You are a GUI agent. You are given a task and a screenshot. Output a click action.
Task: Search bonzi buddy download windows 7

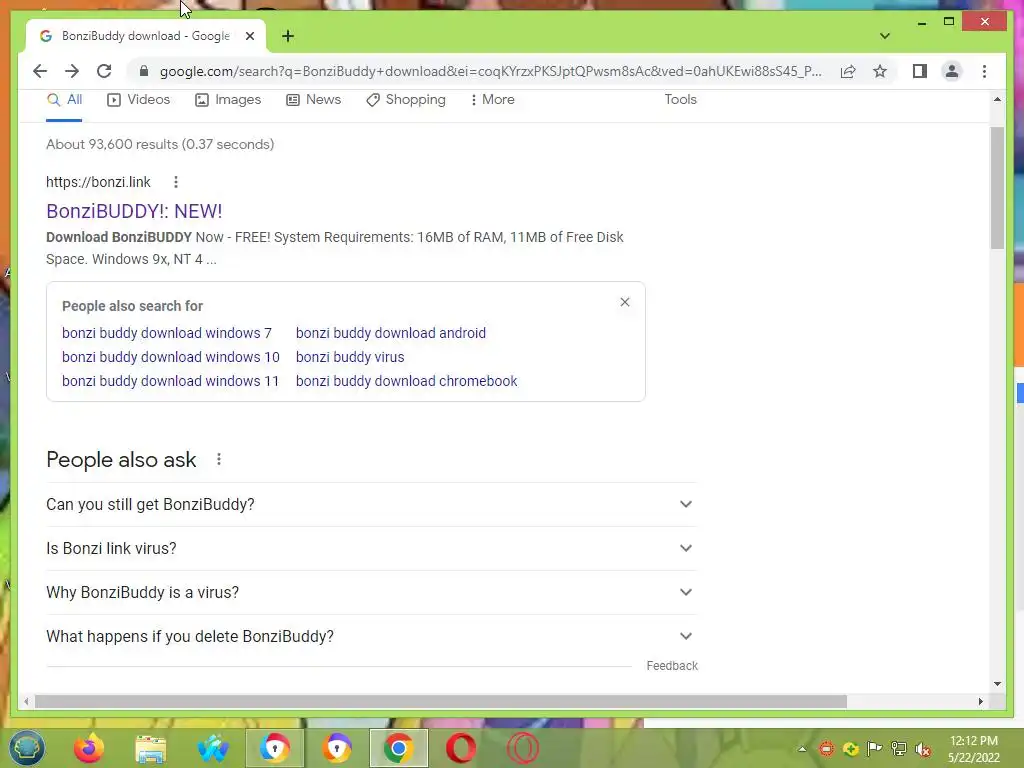click(167, 333)
